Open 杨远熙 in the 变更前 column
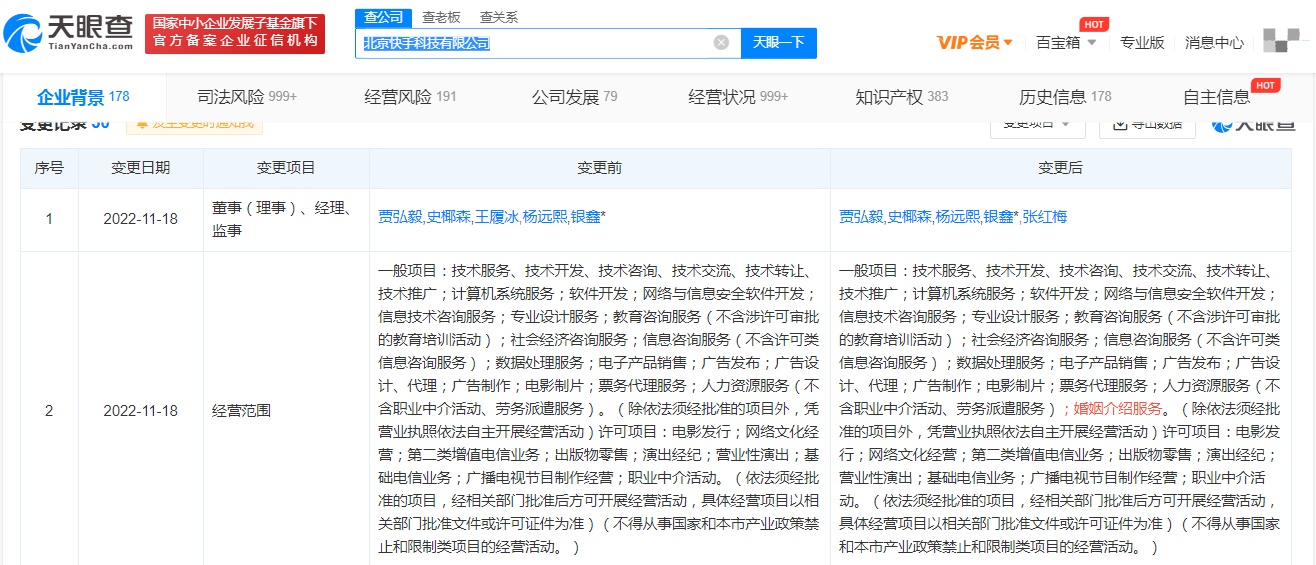 545,217
